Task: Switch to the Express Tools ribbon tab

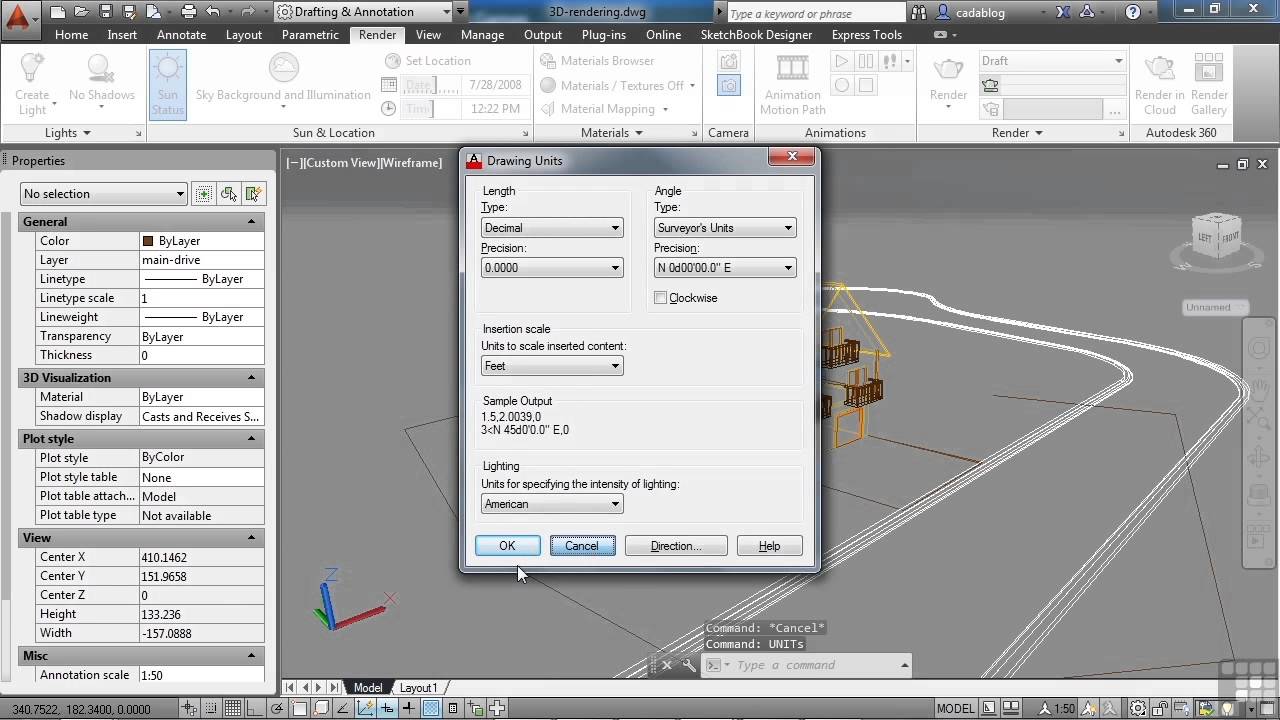Action: tap(867, 34)
